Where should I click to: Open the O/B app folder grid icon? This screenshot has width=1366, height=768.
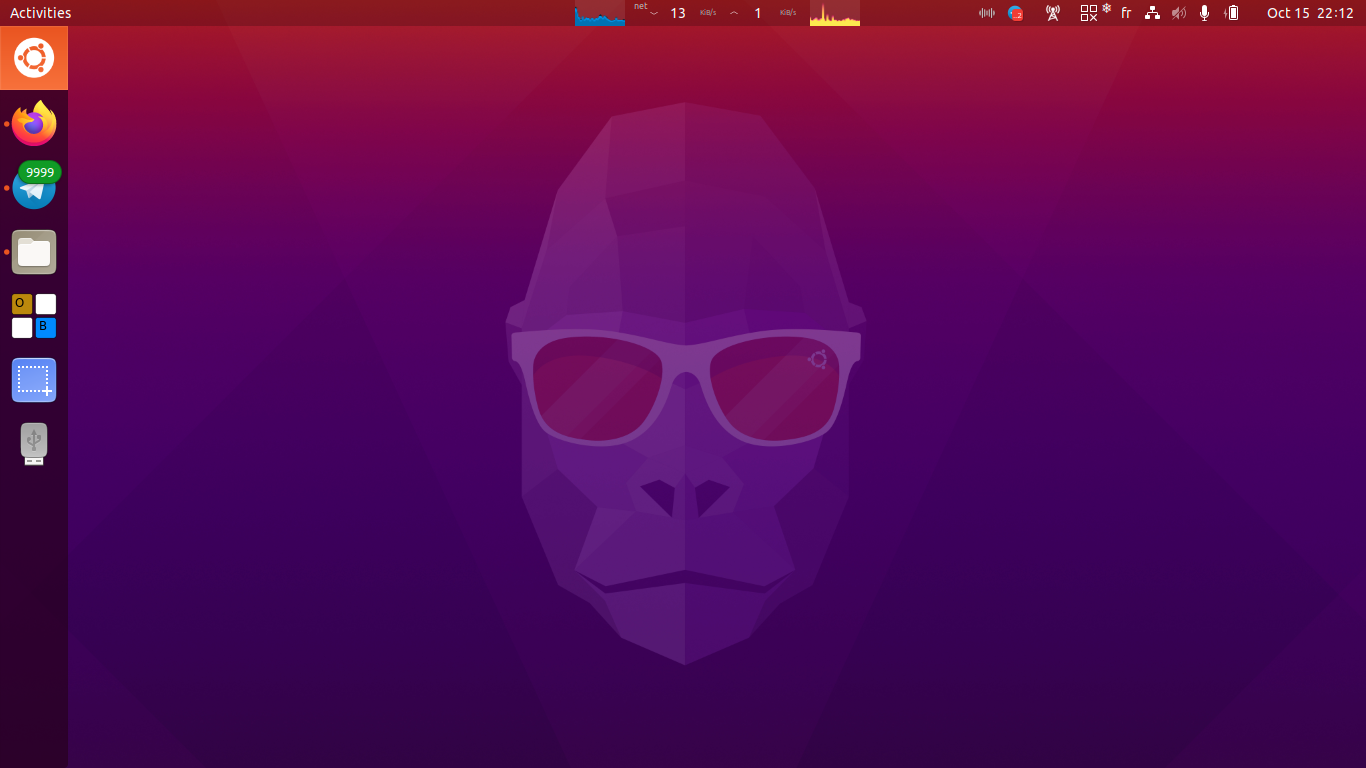click(x=34, y=316)
